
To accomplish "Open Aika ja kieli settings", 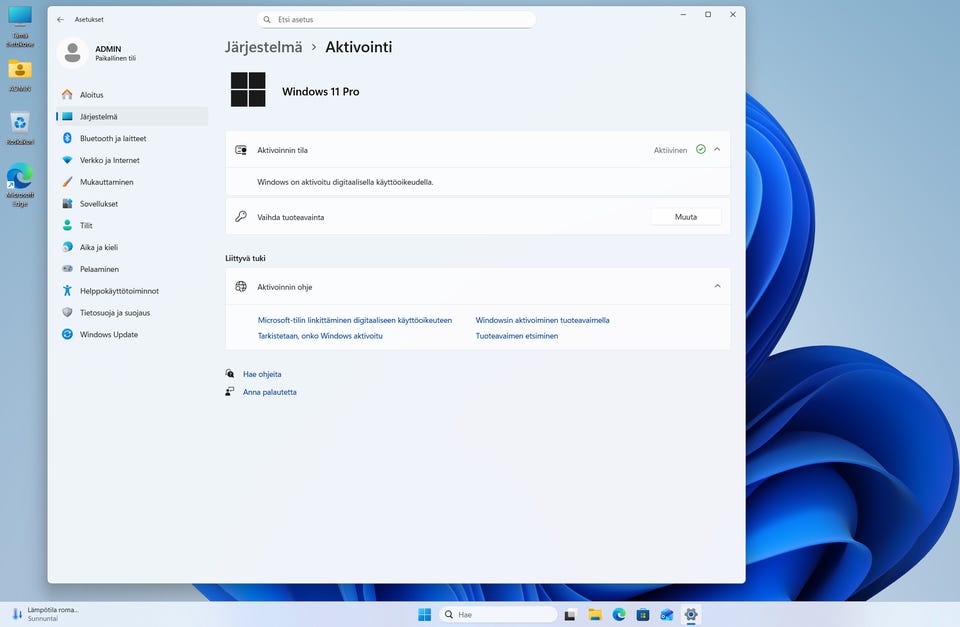I will tap(132, 247).
